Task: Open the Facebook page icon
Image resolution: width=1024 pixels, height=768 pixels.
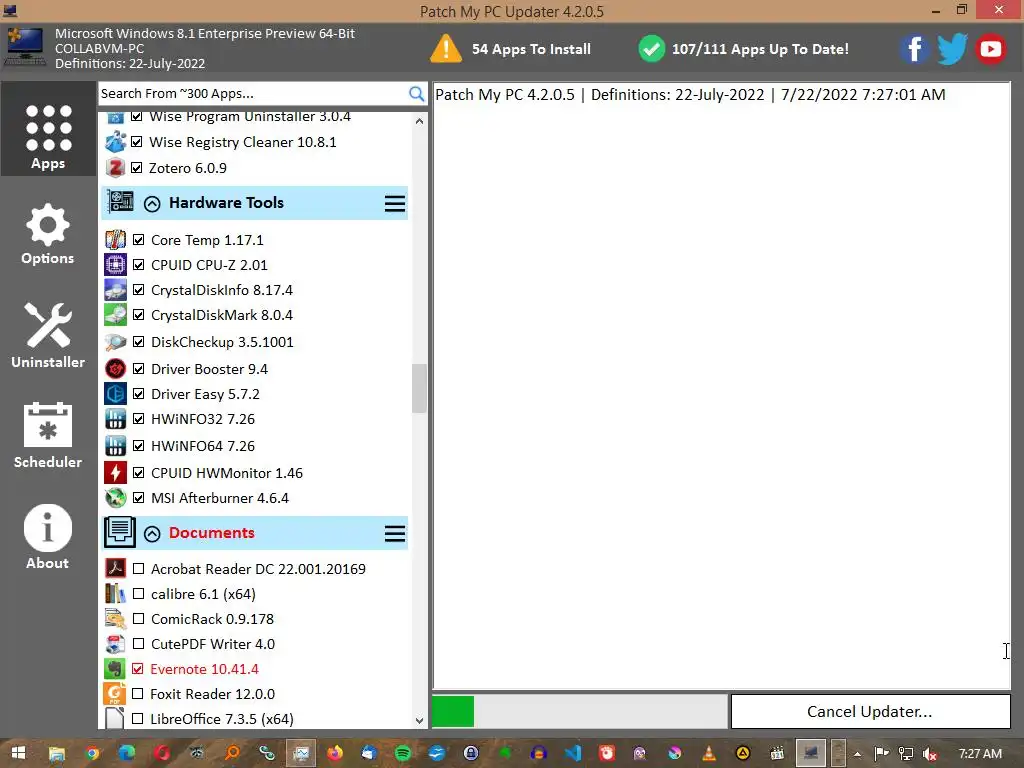Action: click(914, 49)
